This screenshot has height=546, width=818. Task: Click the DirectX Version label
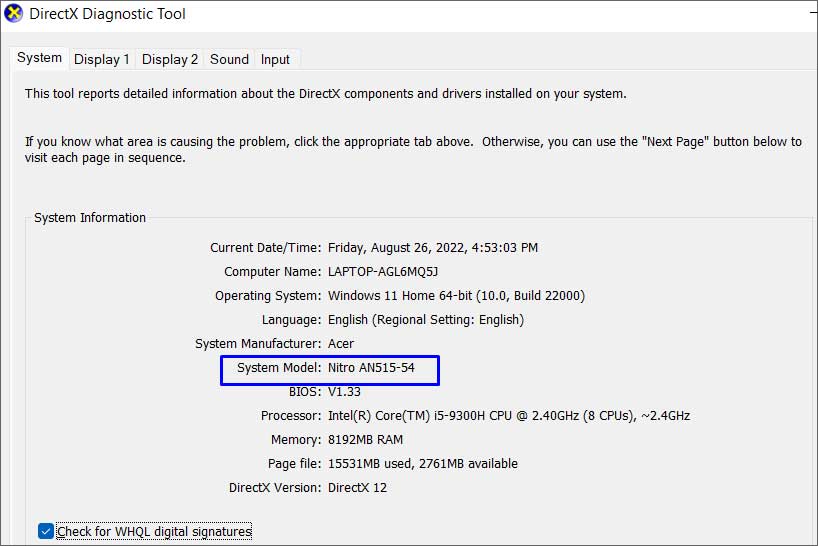point(275,488)
